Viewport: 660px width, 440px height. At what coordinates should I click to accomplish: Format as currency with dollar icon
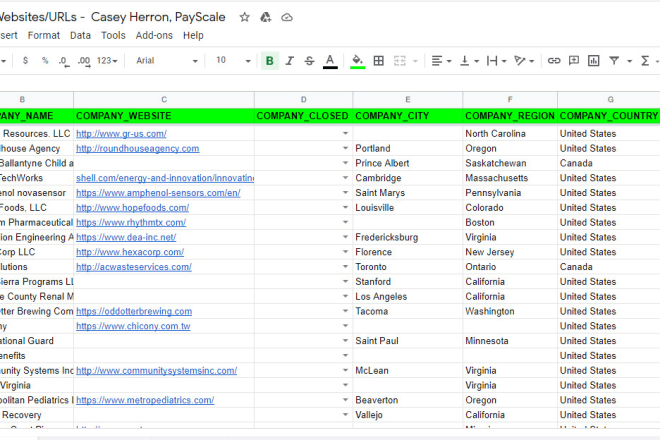pos(25,61)
